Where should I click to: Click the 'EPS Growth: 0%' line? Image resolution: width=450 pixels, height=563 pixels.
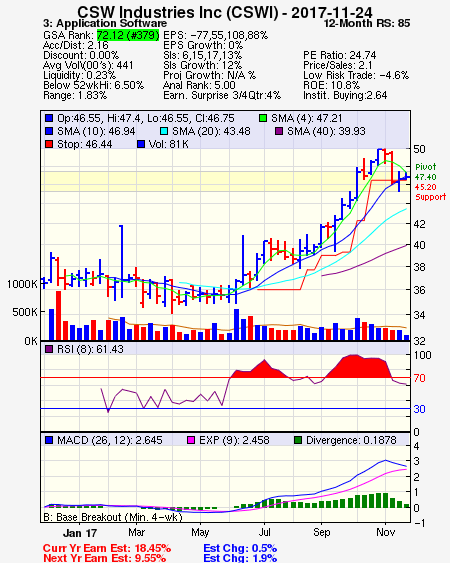[203, 45]
